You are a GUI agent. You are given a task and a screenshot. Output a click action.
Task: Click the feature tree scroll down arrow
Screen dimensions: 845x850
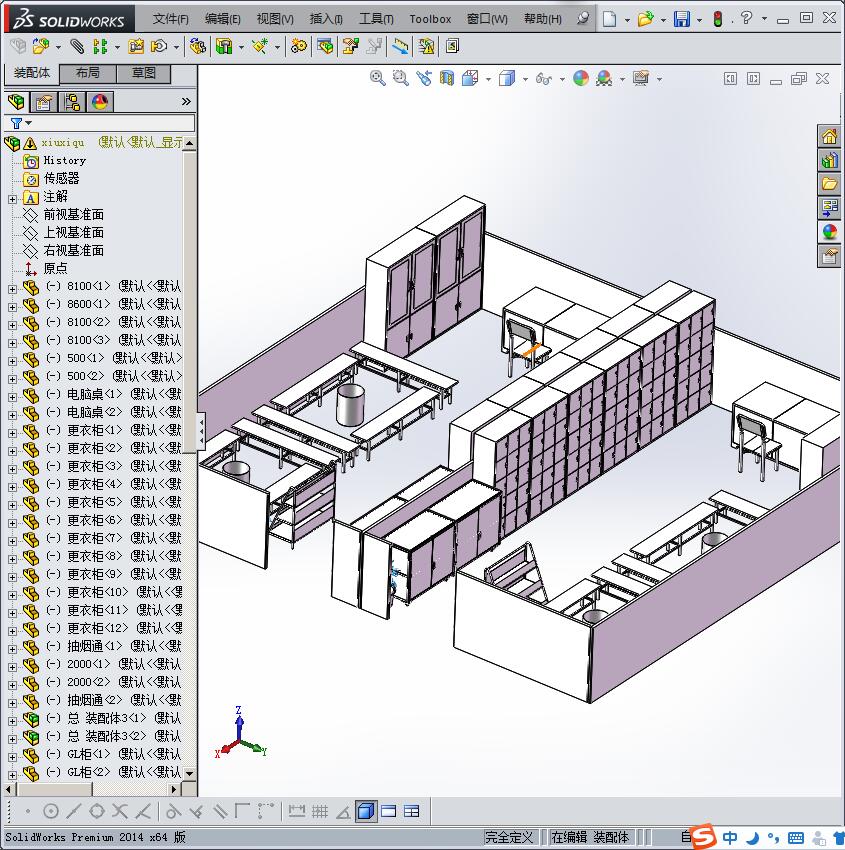coord(189,773)
